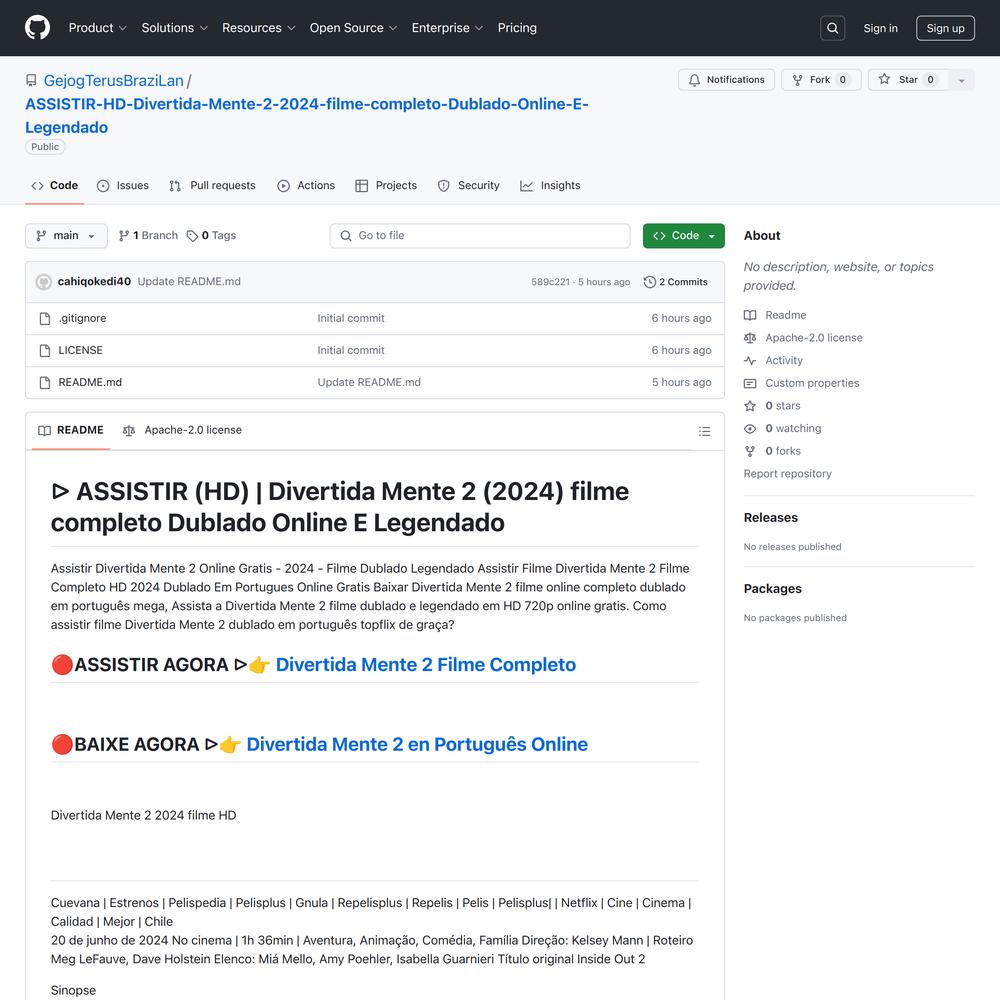Open Divertida Mente 2 en Português Online link
The image size is (1000, 1000).
tap(417, 744)
